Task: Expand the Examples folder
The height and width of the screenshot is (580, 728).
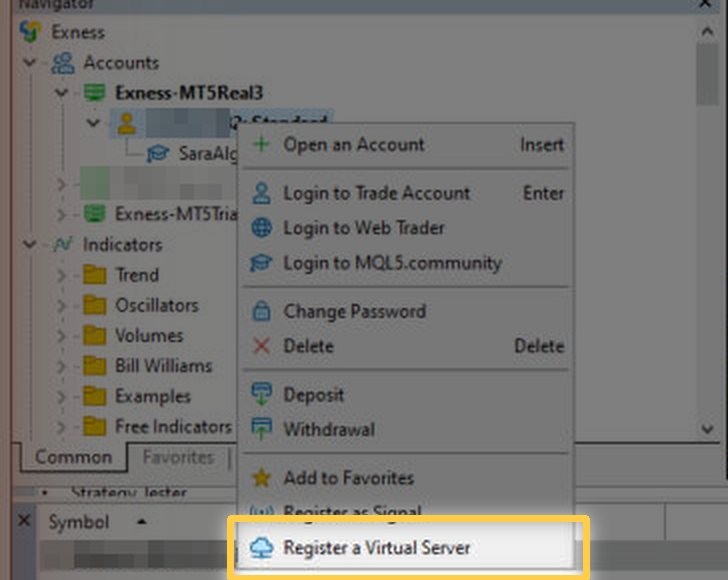Action: tap(61, 396)
